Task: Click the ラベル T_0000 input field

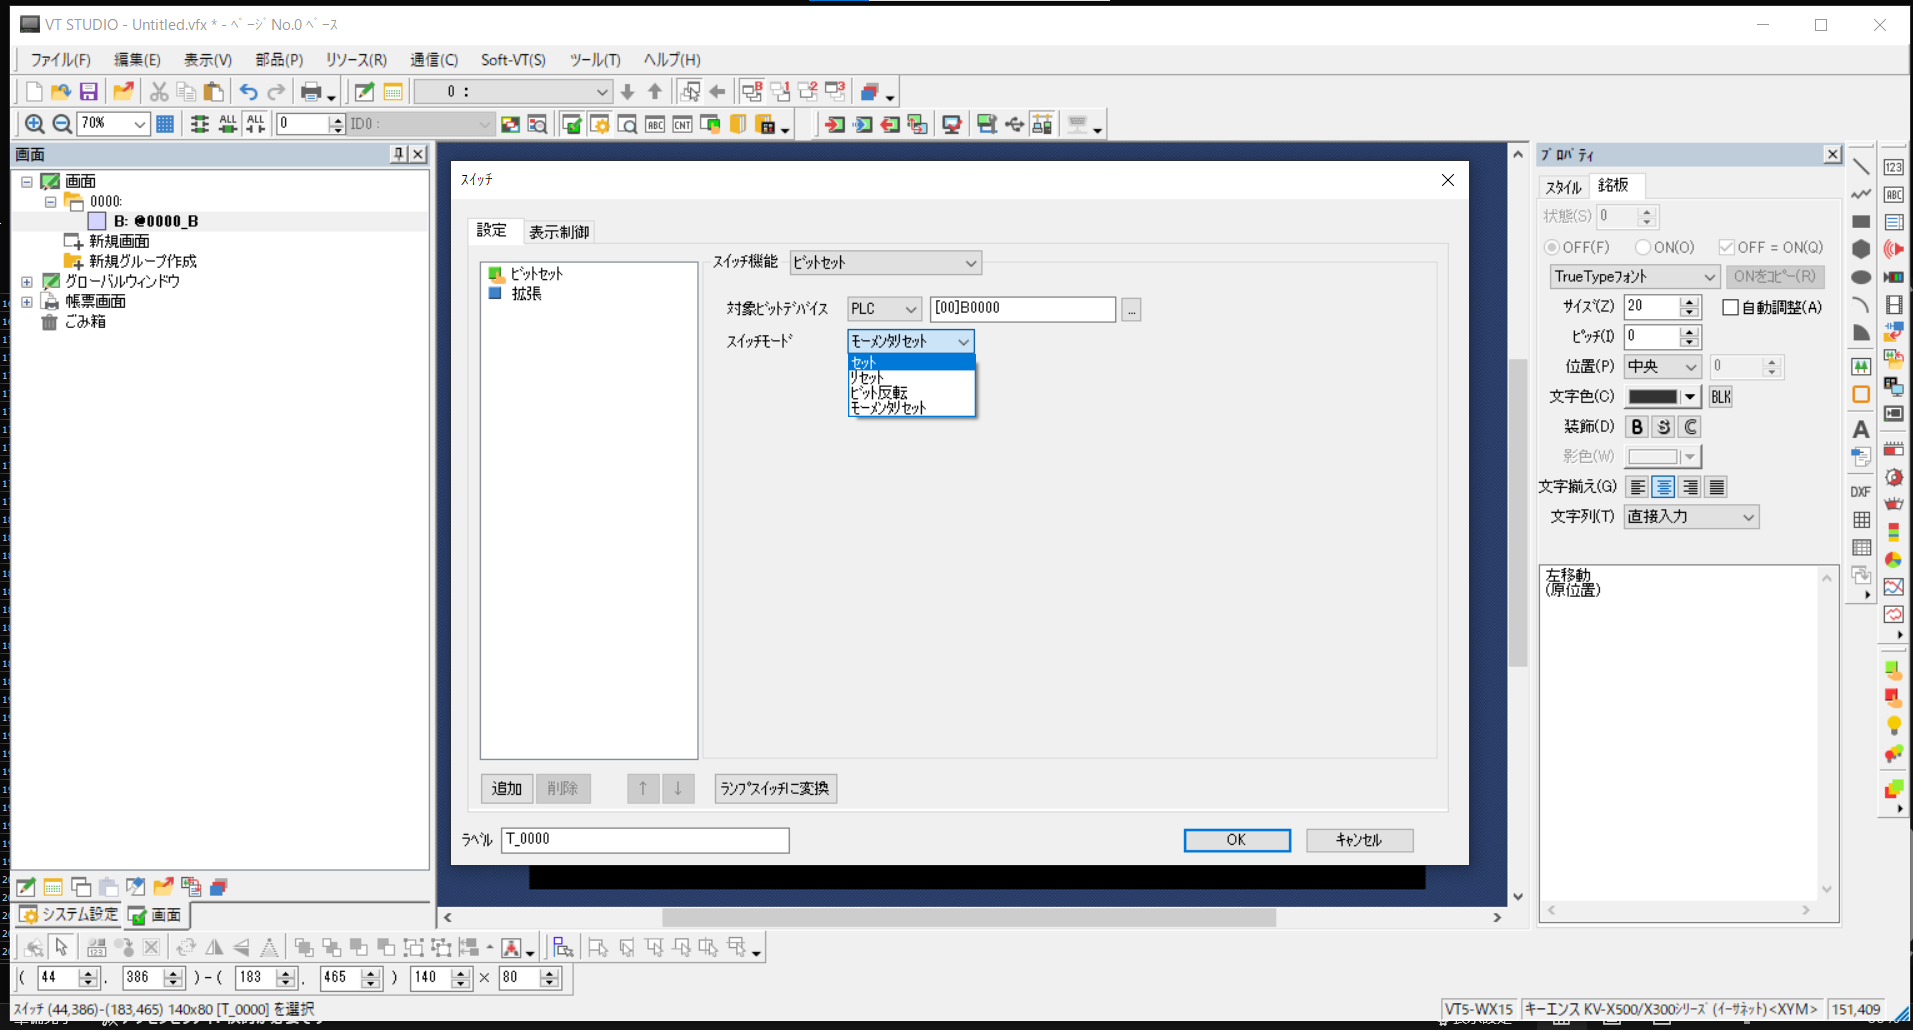Action: click(x=645, y=840)
